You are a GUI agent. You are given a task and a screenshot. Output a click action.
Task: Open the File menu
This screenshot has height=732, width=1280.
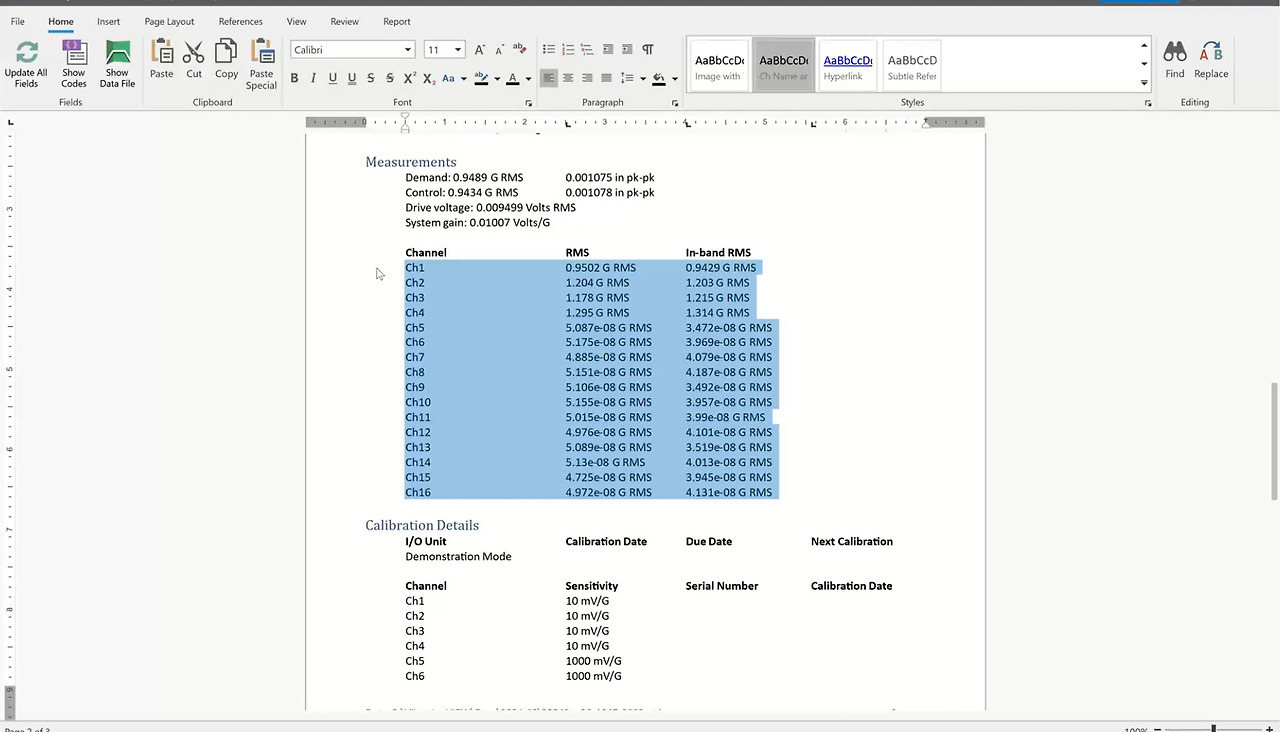pos(18,21)
